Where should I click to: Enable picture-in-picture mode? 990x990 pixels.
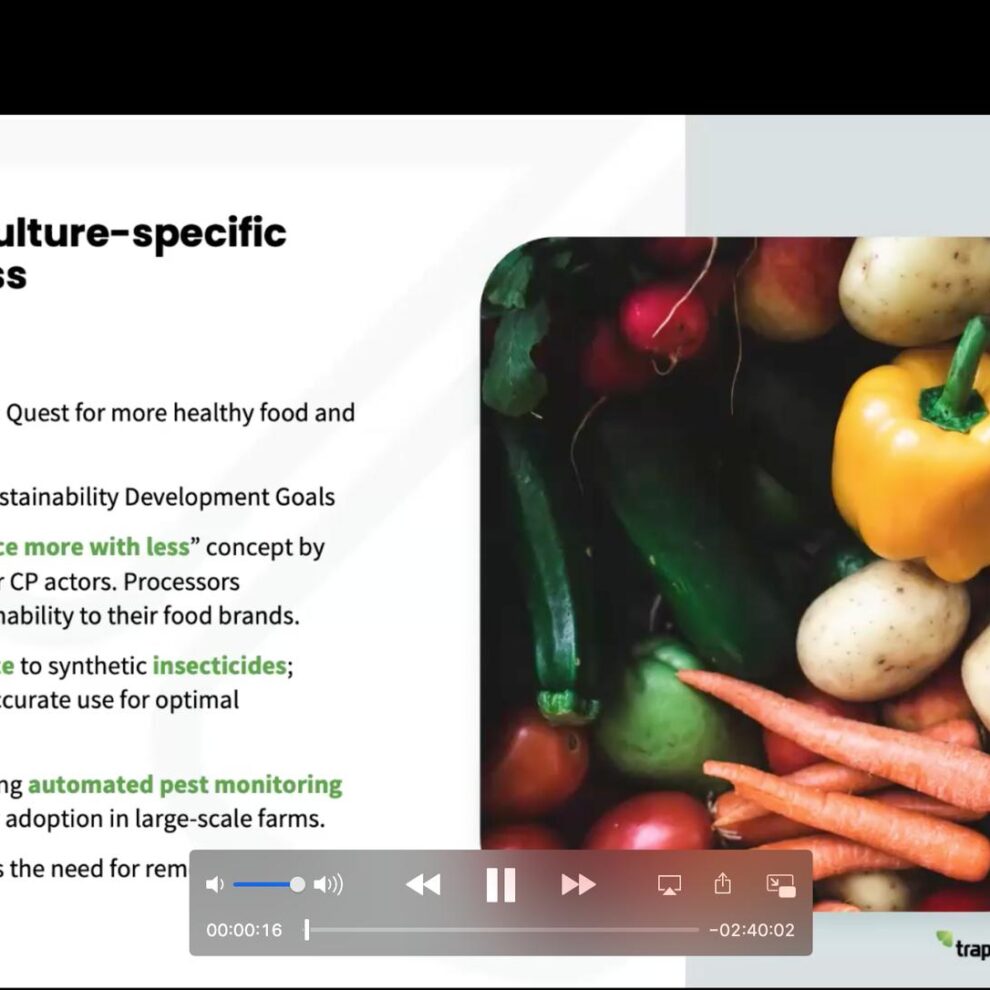pos(780,884)
